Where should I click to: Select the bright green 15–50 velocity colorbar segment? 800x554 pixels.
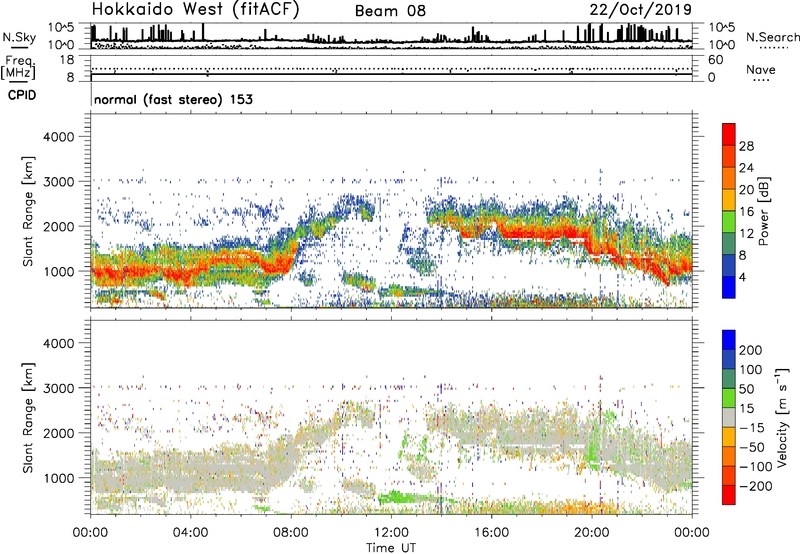coord(729,398)
